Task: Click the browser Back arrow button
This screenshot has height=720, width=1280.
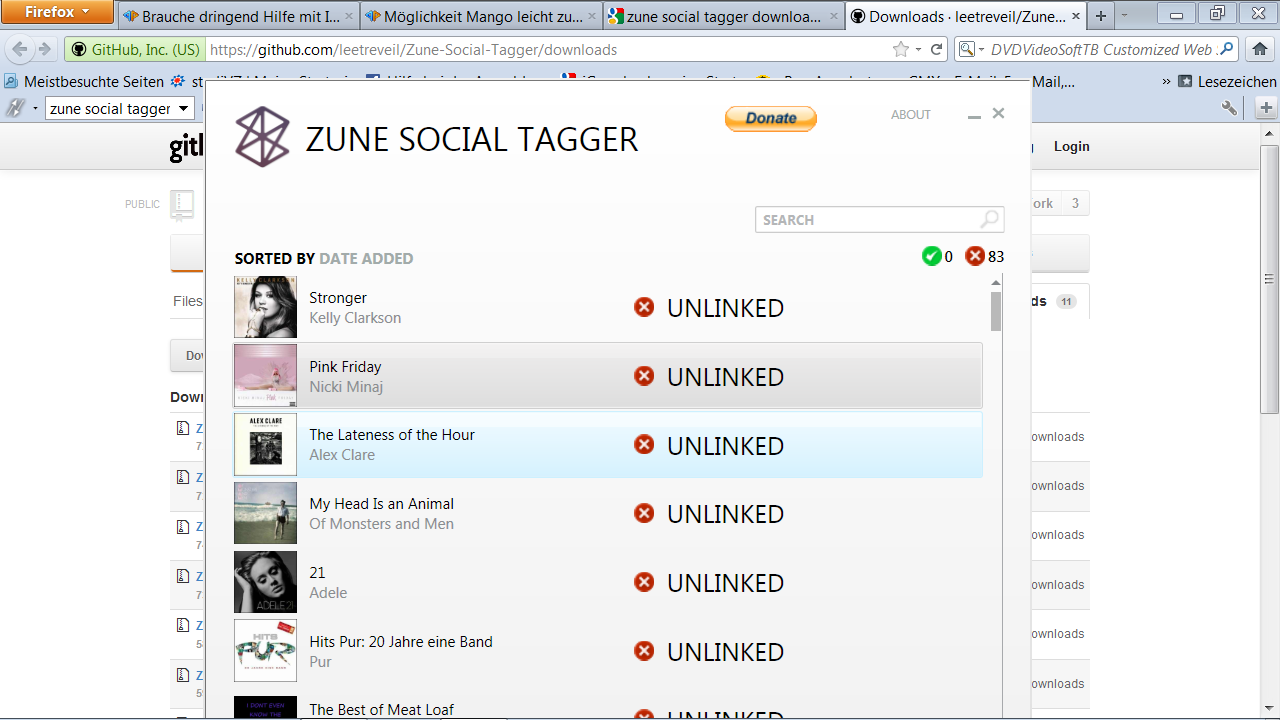Action: coord(20,50)
